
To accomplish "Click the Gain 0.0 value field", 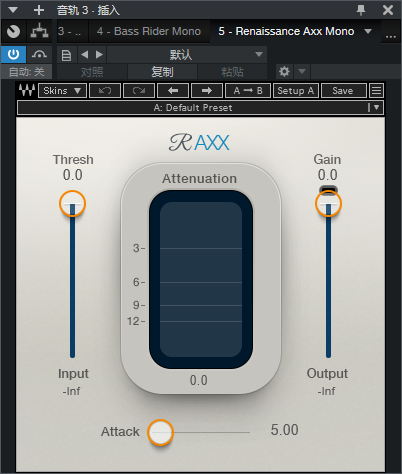I will [327, 175].
